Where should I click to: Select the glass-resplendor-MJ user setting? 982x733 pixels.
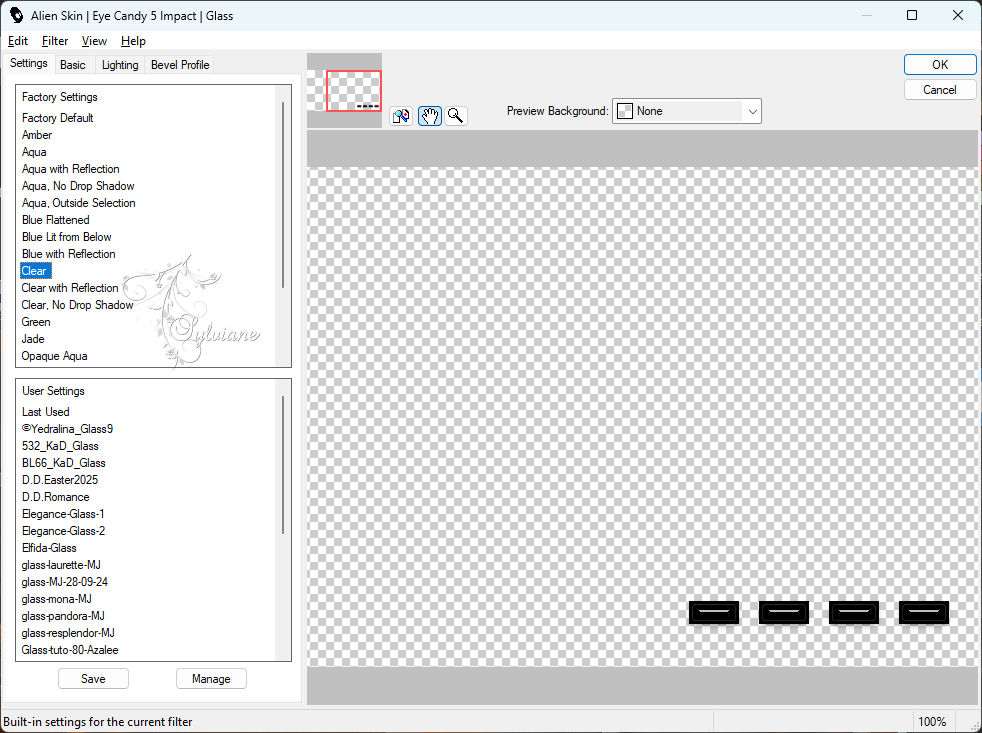tap(68, 632)
